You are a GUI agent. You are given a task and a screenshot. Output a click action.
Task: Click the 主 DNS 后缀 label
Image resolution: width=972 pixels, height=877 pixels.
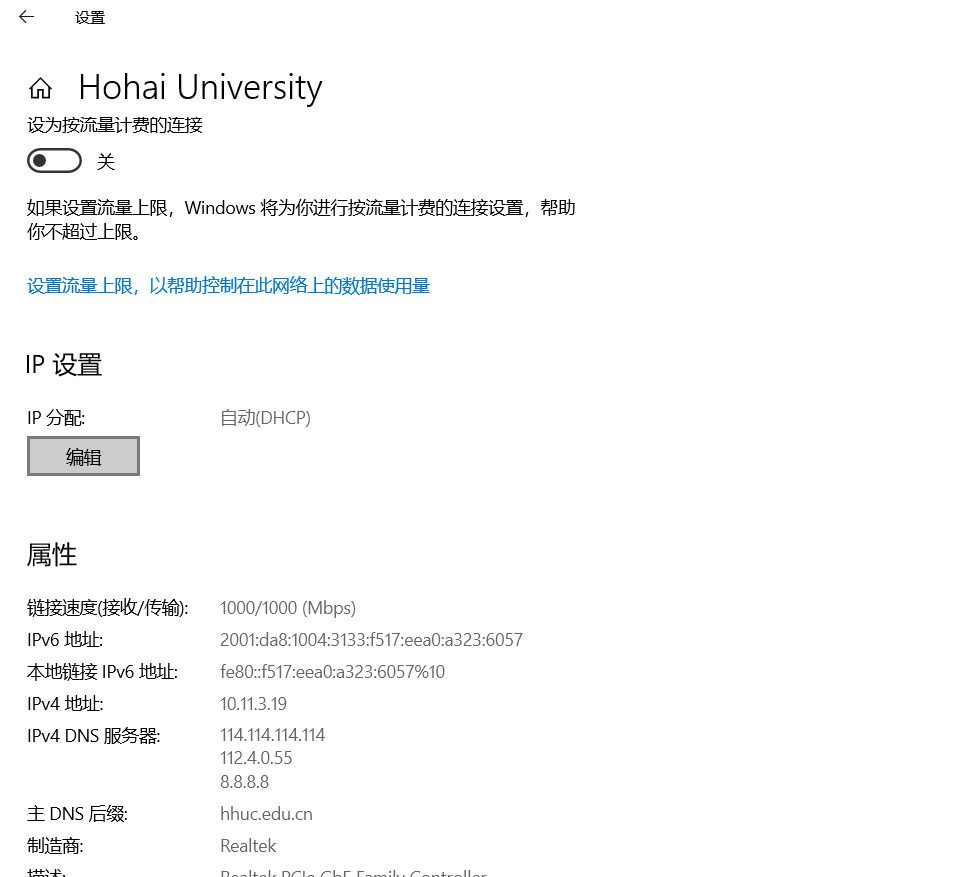coord(77,814)
